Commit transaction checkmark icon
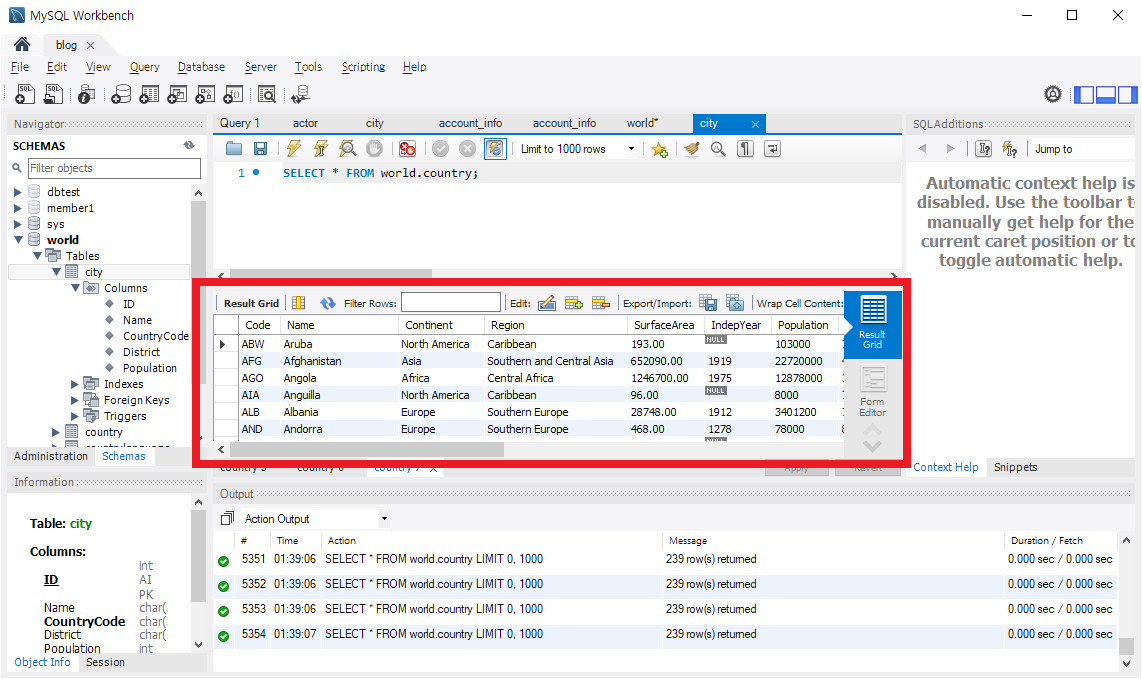This screenshot has height=679, width=1142. point(441,149)
